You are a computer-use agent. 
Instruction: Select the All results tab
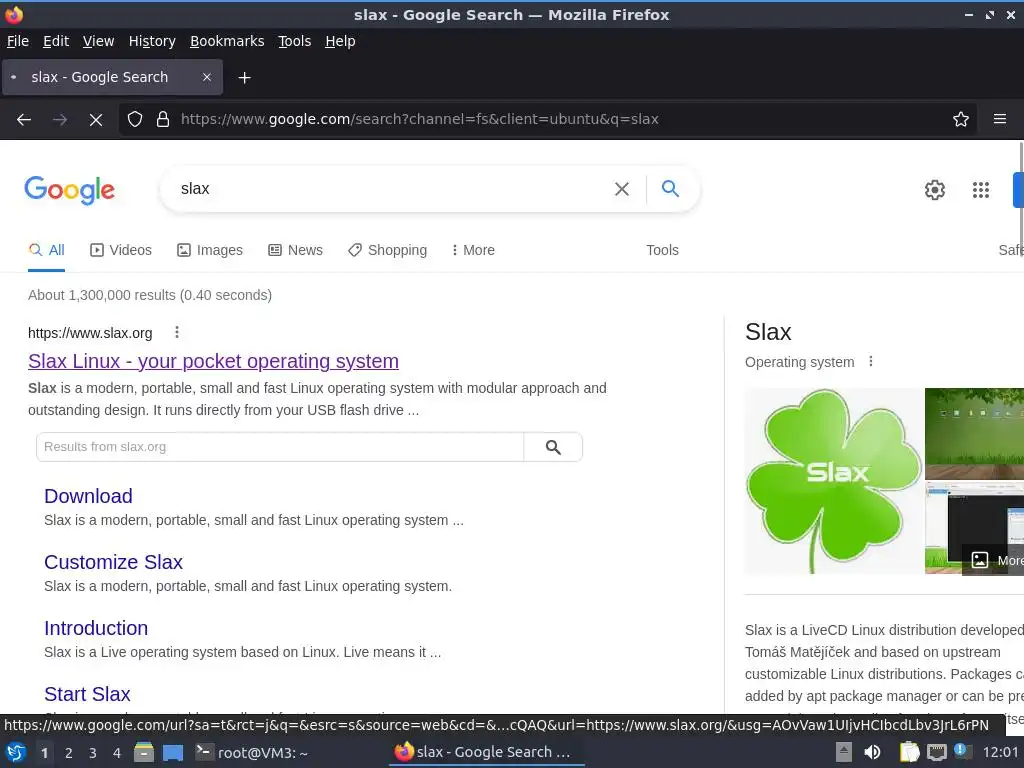[46, 250]
